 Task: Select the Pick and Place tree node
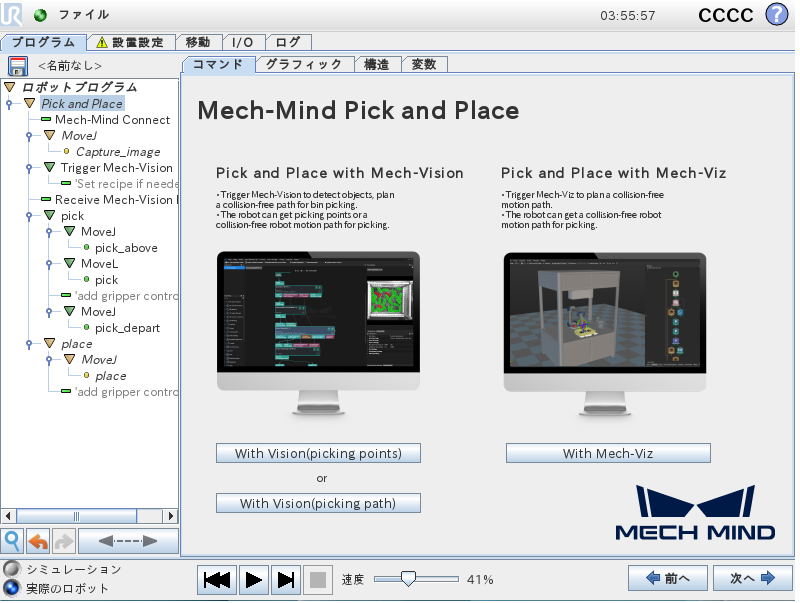click(82, 104)
